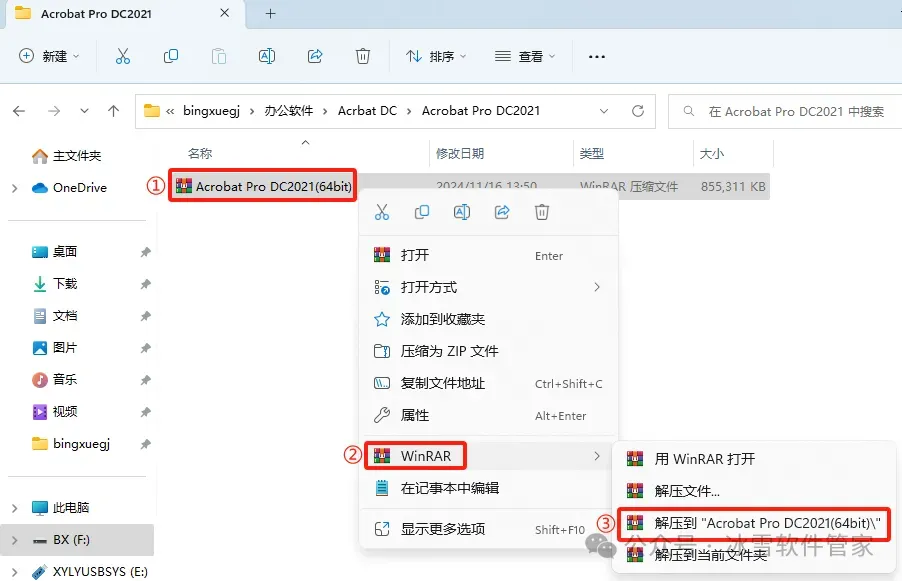Click the context menu Share icon
Screen dimensions: 902x581
pyautogui.click(x=502, y=212)
